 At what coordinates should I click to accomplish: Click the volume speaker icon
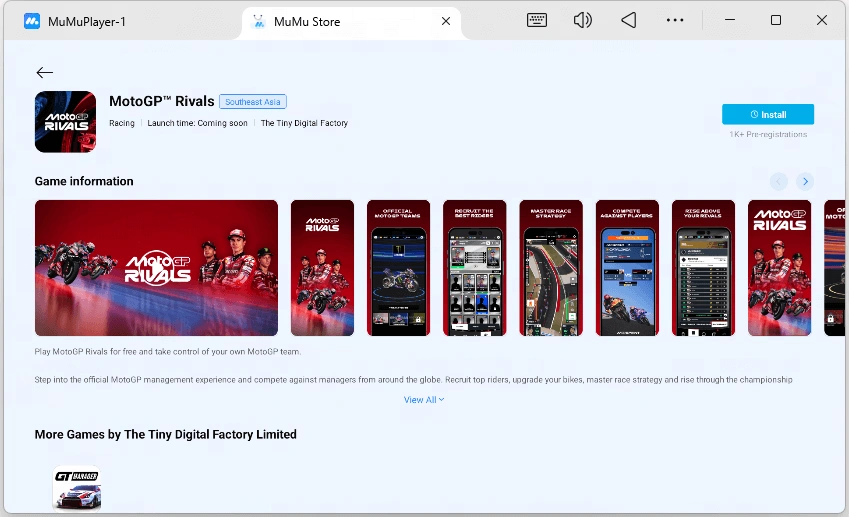tap(583, 21)
